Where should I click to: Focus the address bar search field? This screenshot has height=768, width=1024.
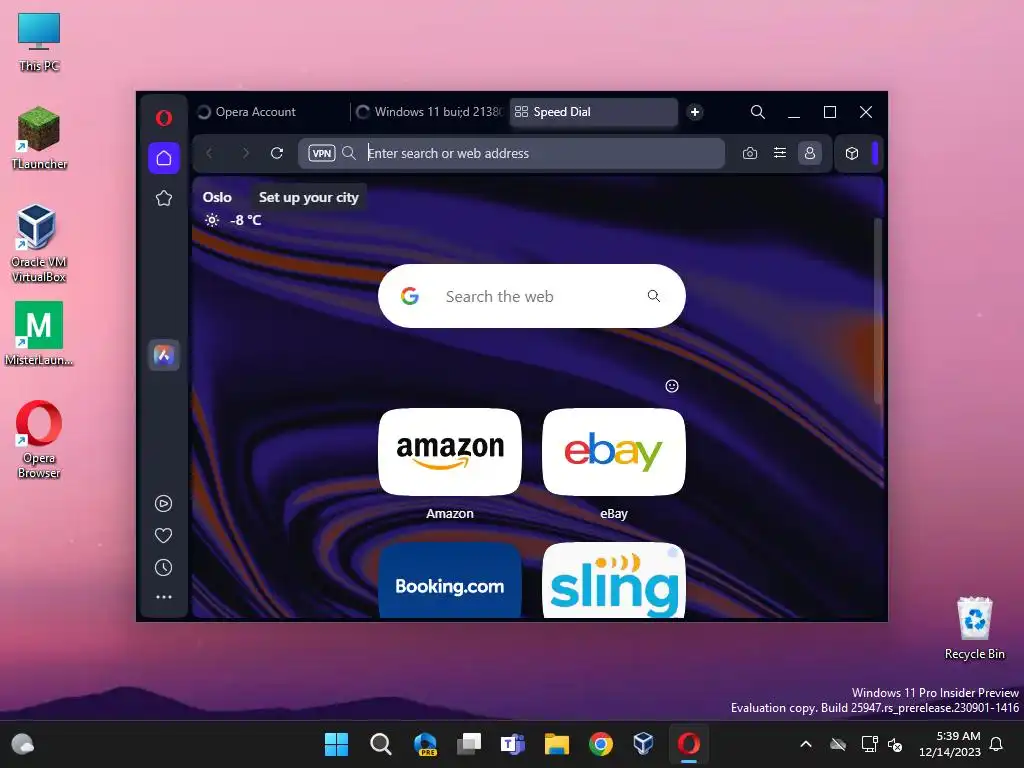tap(512, 153)
